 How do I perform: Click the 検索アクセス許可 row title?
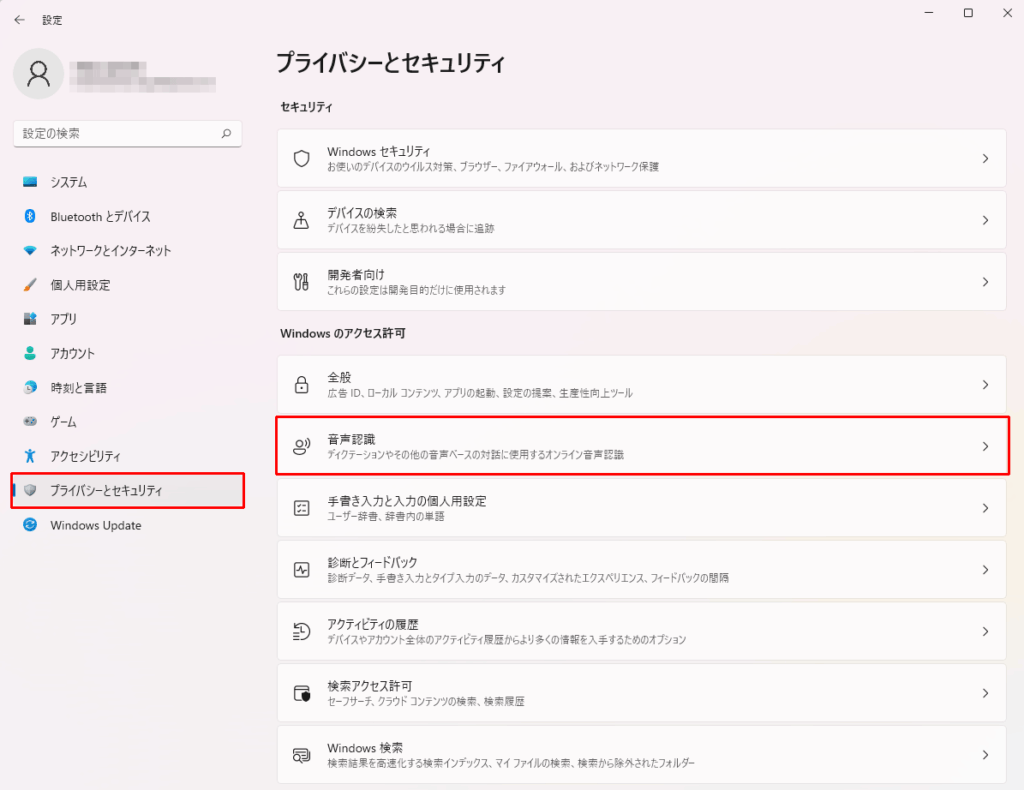370,686
